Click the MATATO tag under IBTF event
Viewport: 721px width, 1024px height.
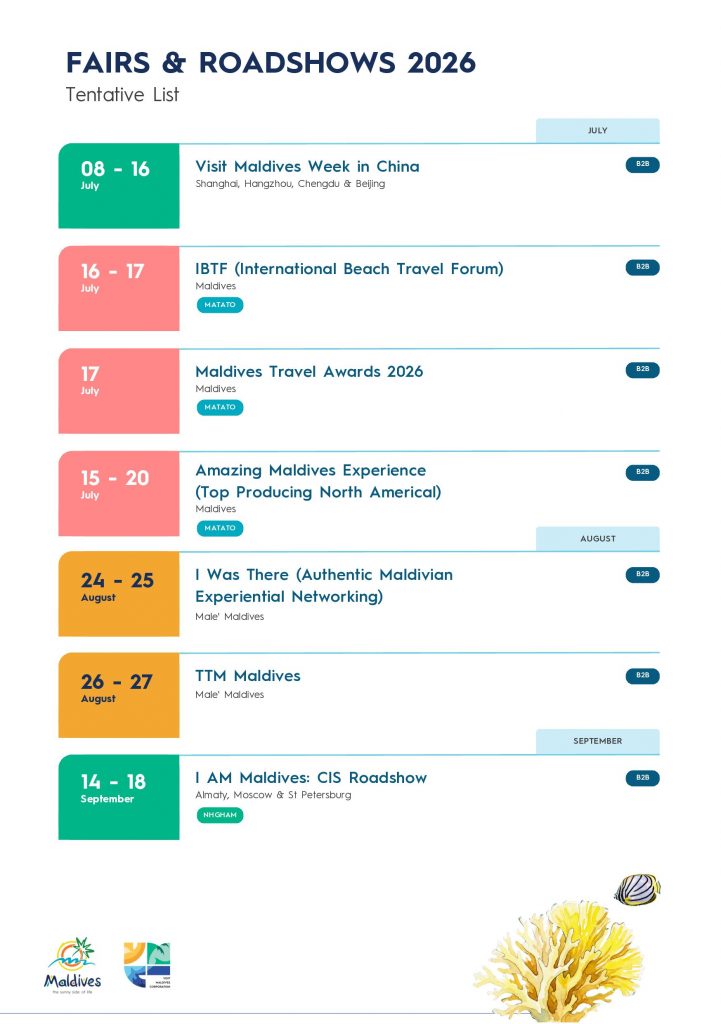(219, 305)
